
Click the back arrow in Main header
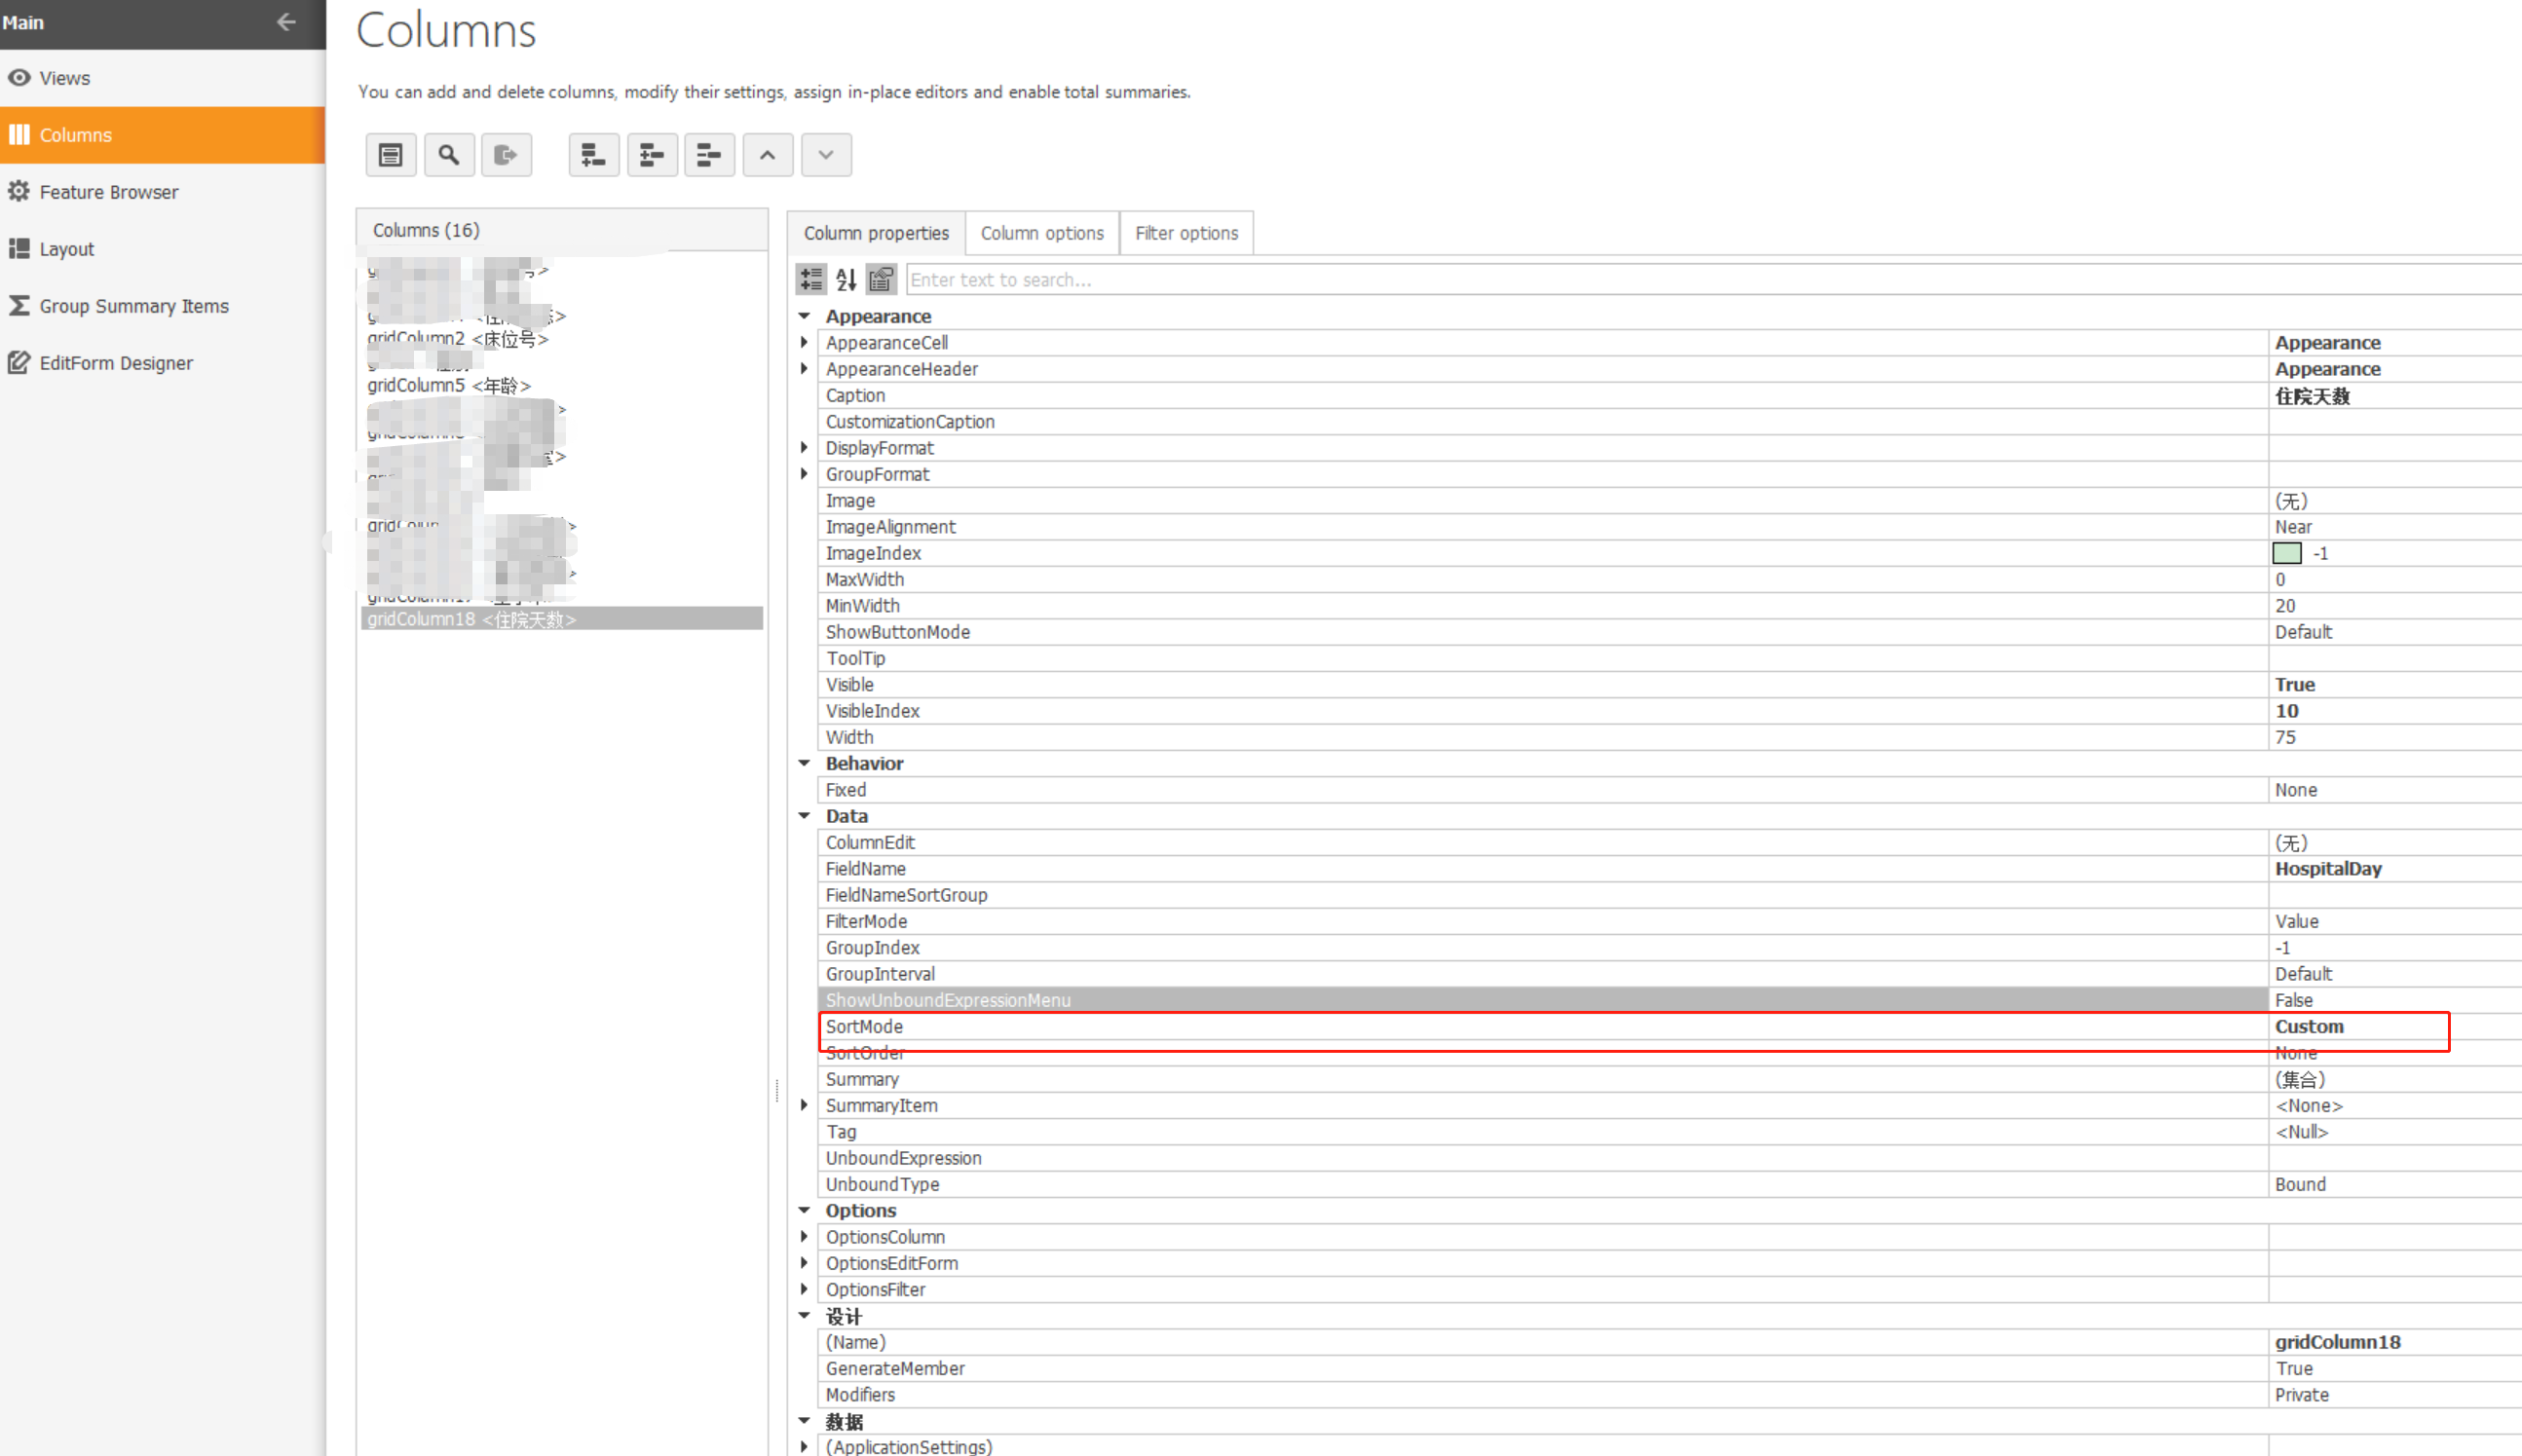tap(286, 22)
